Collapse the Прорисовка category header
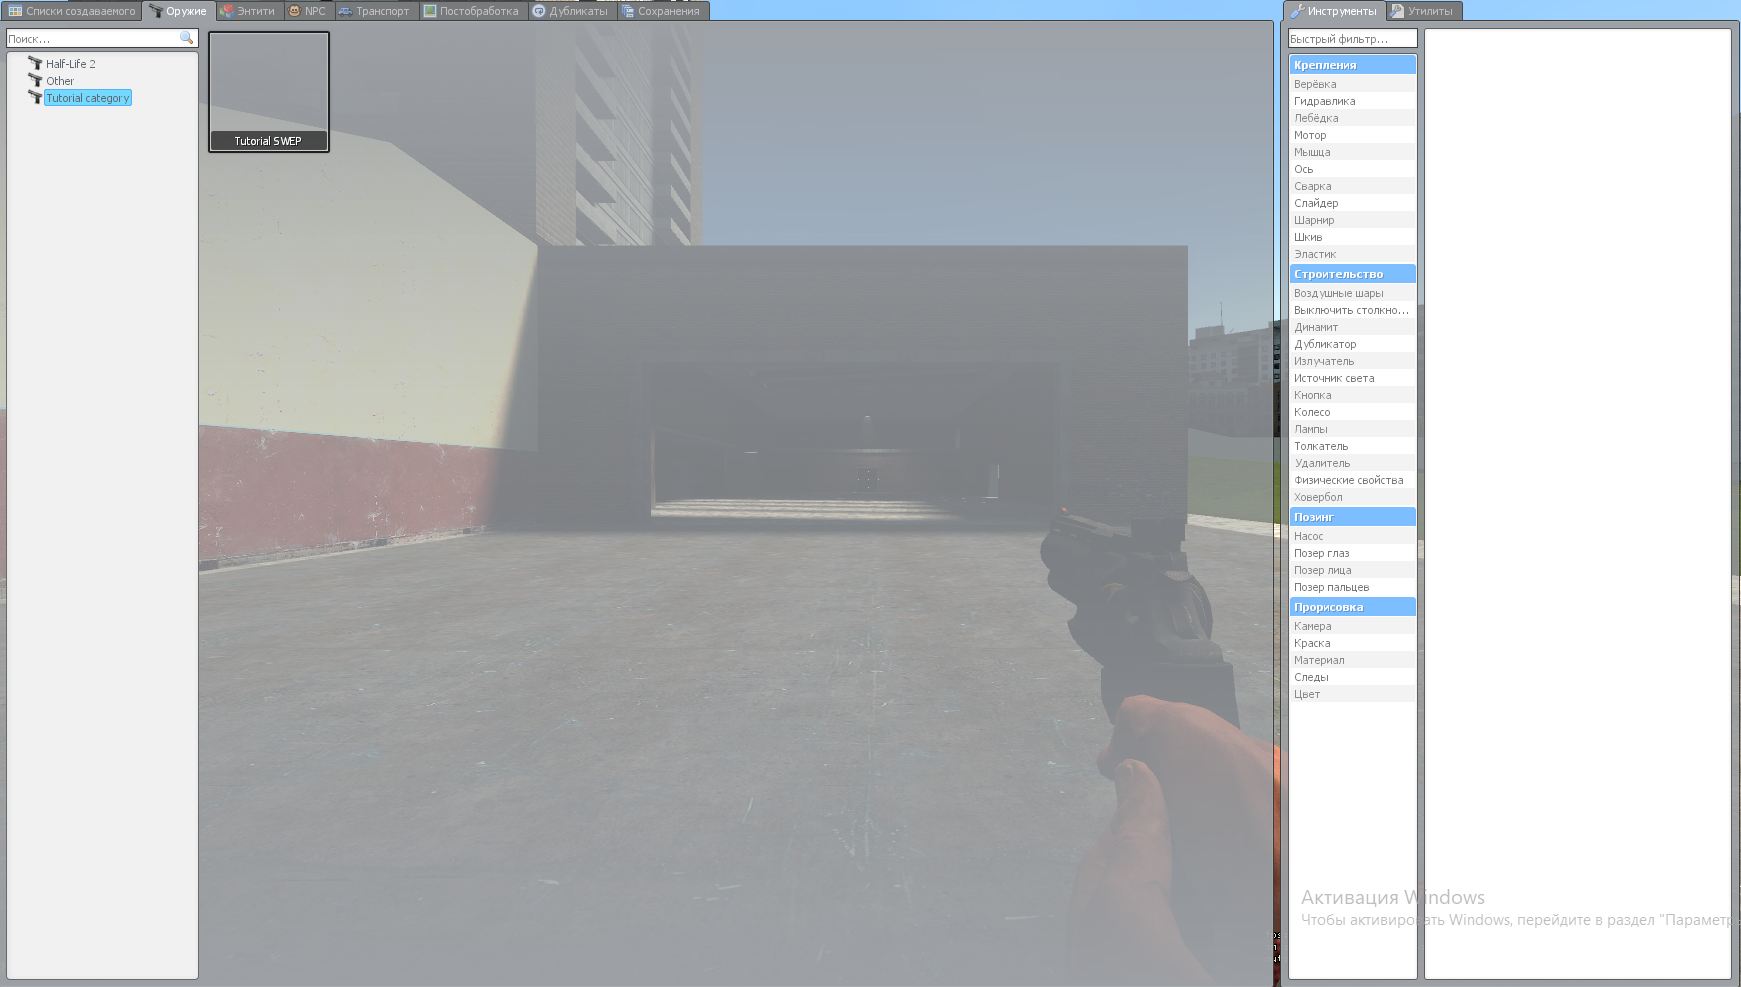 click(1352, 607)
